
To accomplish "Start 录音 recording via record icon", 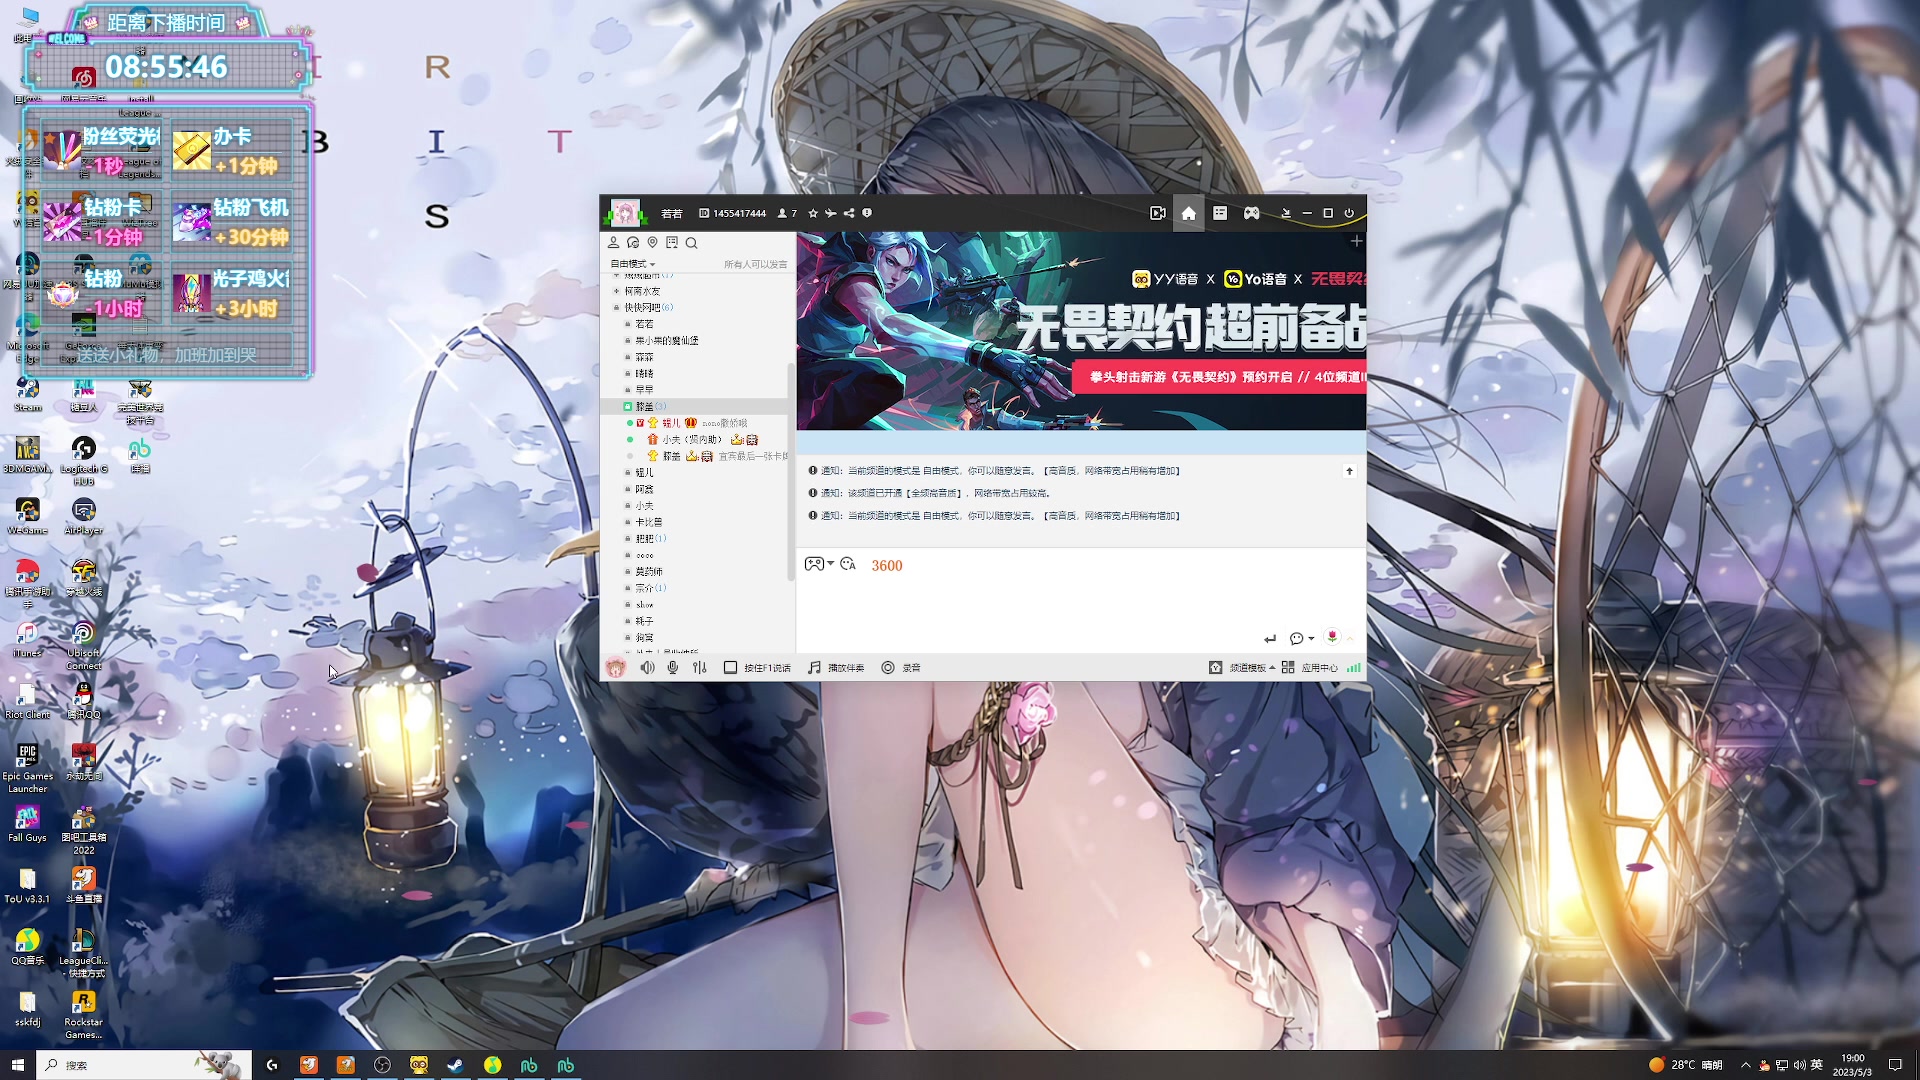I will click(887, 668).
